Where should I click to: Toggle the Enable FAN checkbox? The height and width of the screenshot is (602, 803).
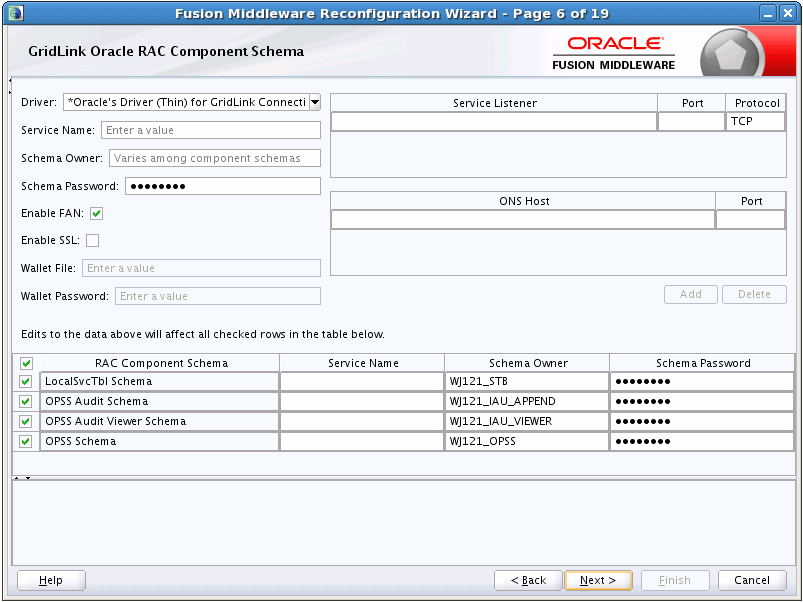coord(97,213)
